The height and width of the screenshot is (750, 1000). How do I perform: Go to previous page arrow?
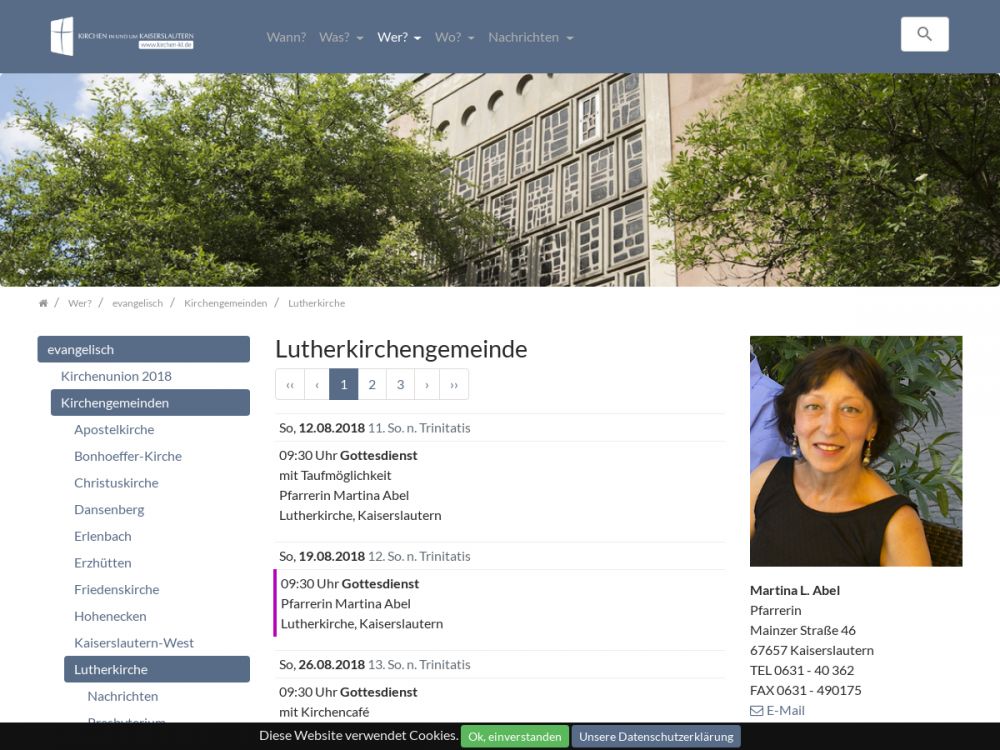click(317, 384)
